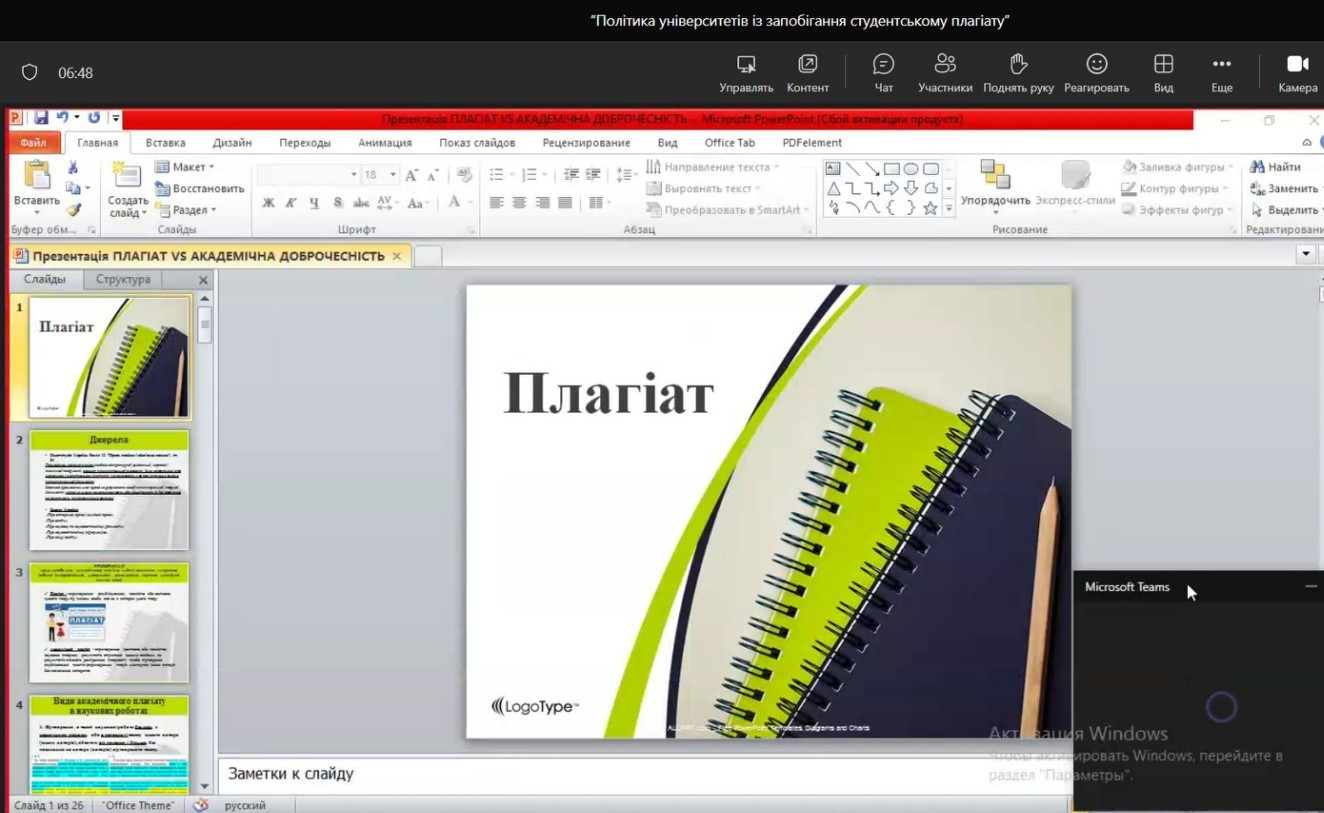Screen dimensions: 1324x813
Task: Click Поднять руку raise hand in Teams
Action: click(1018, 74)
